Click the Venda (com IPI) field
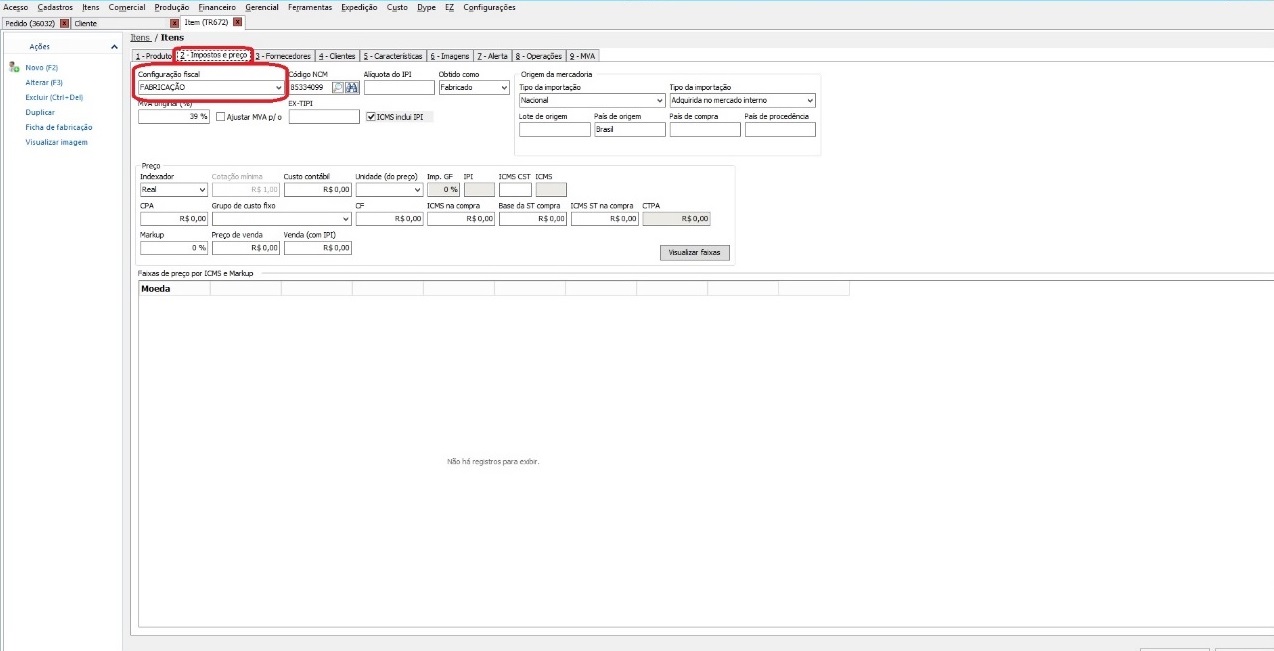The height and width of the screenshot is (651, 1274). tap(318, 248)
